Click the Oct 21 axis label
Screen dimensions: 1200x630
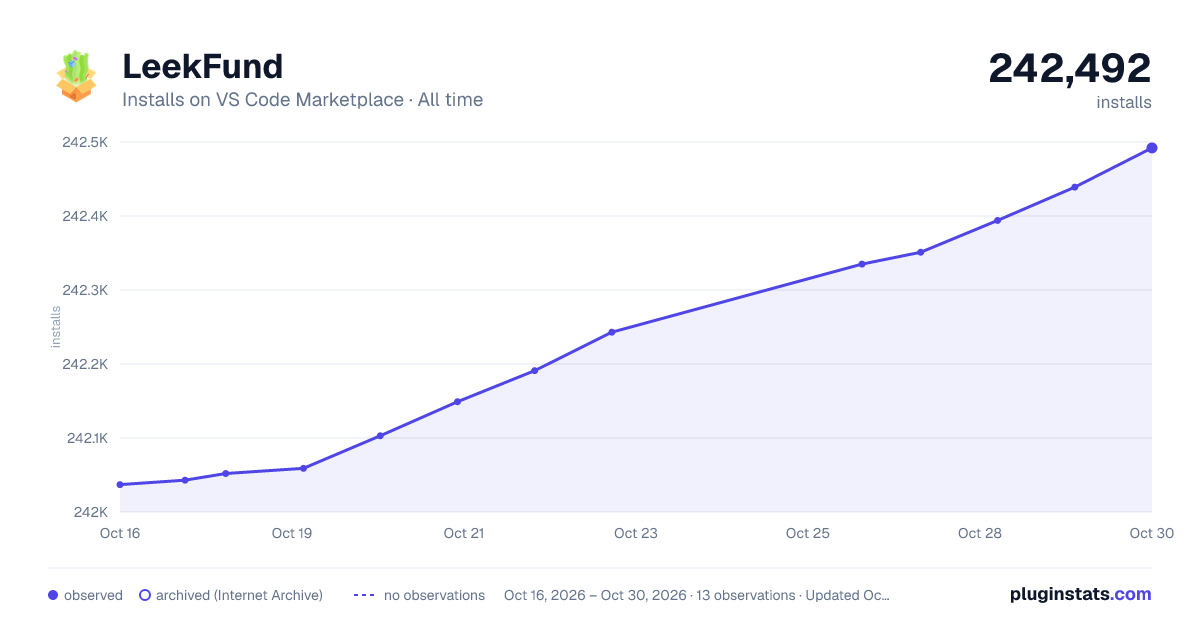pyautogui.click(x=464, y=533)
